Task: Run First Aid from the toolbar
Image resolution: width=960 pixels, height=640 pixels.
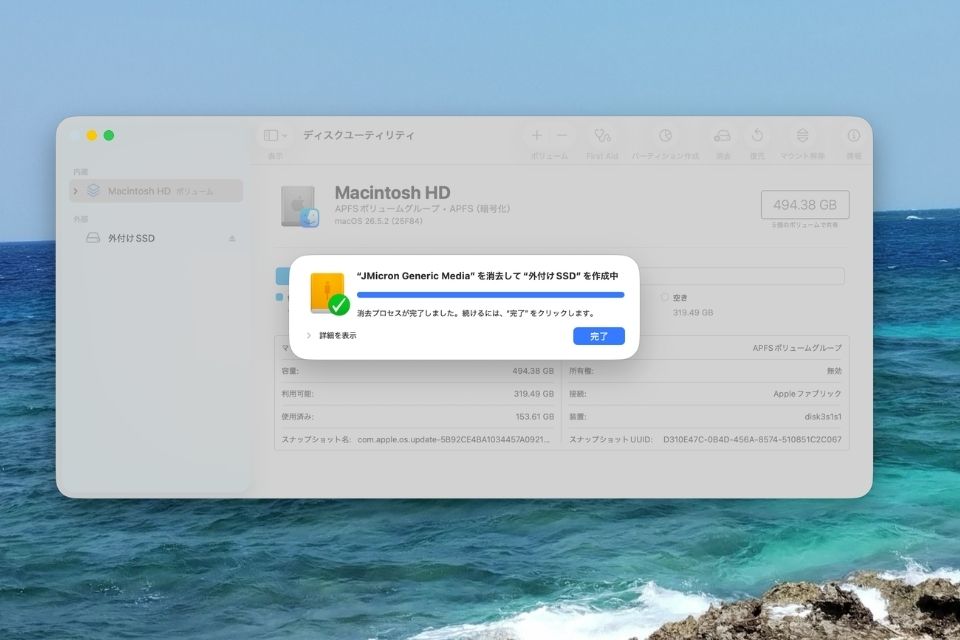Action: click(x=602, y=135)
